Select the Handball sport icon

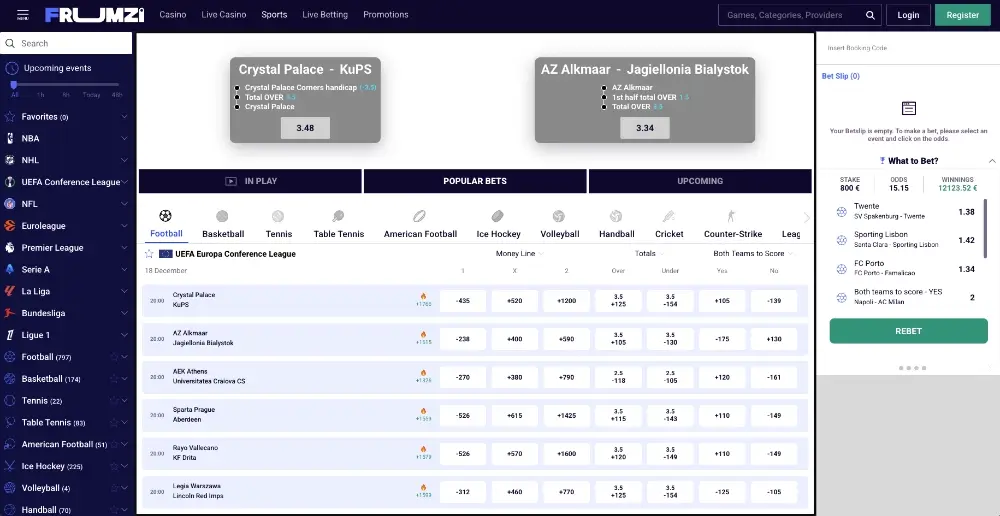click(616, 216)
